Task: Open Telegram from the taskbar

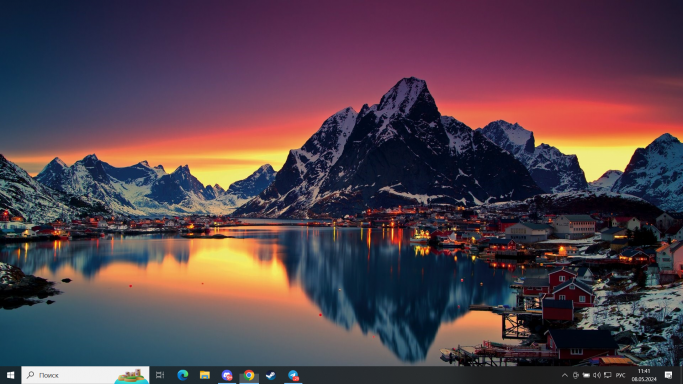Action: tap(293, 375)
